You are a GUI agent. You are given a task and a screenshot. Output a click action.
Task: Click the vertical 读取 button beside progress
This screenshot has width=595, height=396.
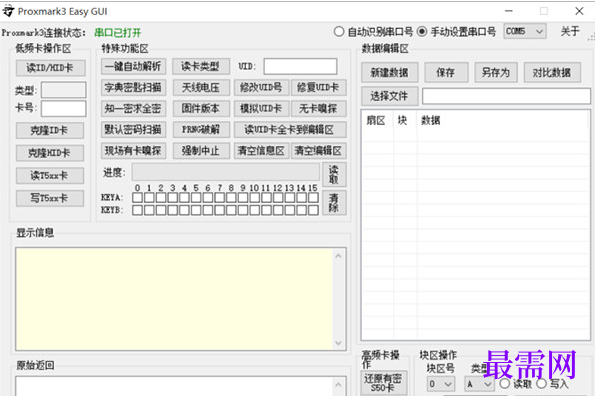pos(334,174)
